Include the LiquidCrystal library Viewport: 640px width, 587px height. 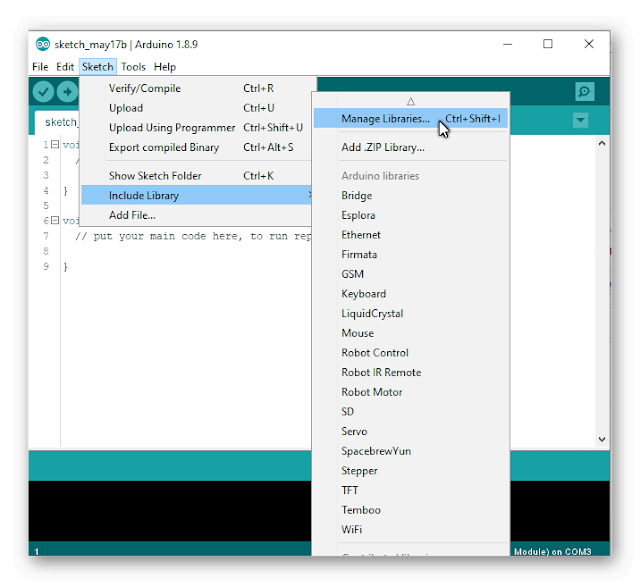[410, 313]
